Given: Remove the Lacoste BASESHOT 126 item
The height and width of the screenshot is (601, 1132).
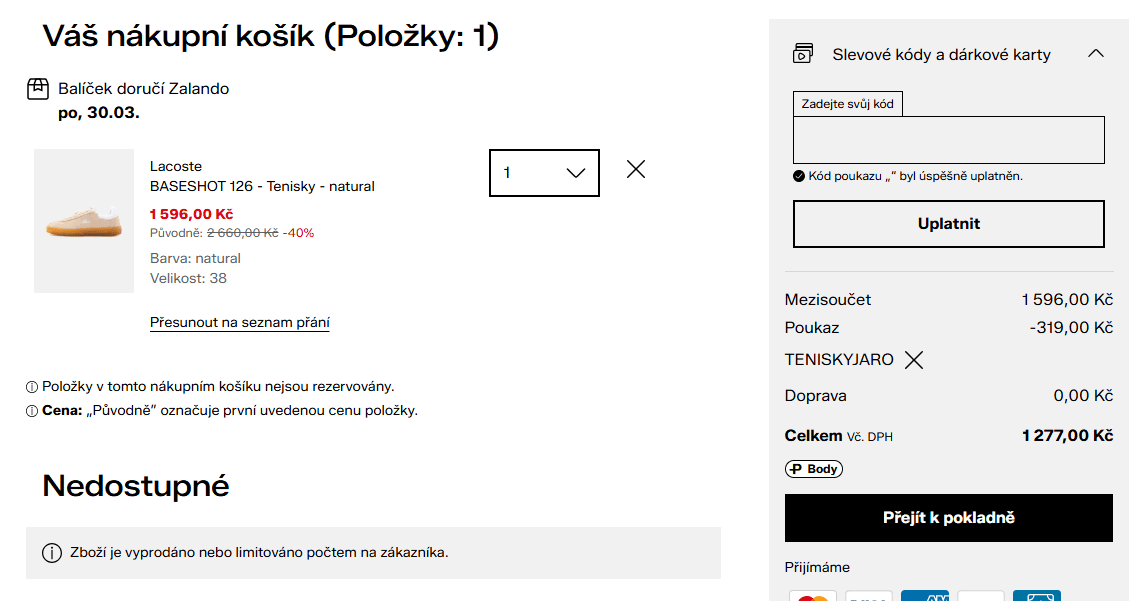Looking at the screenshot, I should pos(635,170).
